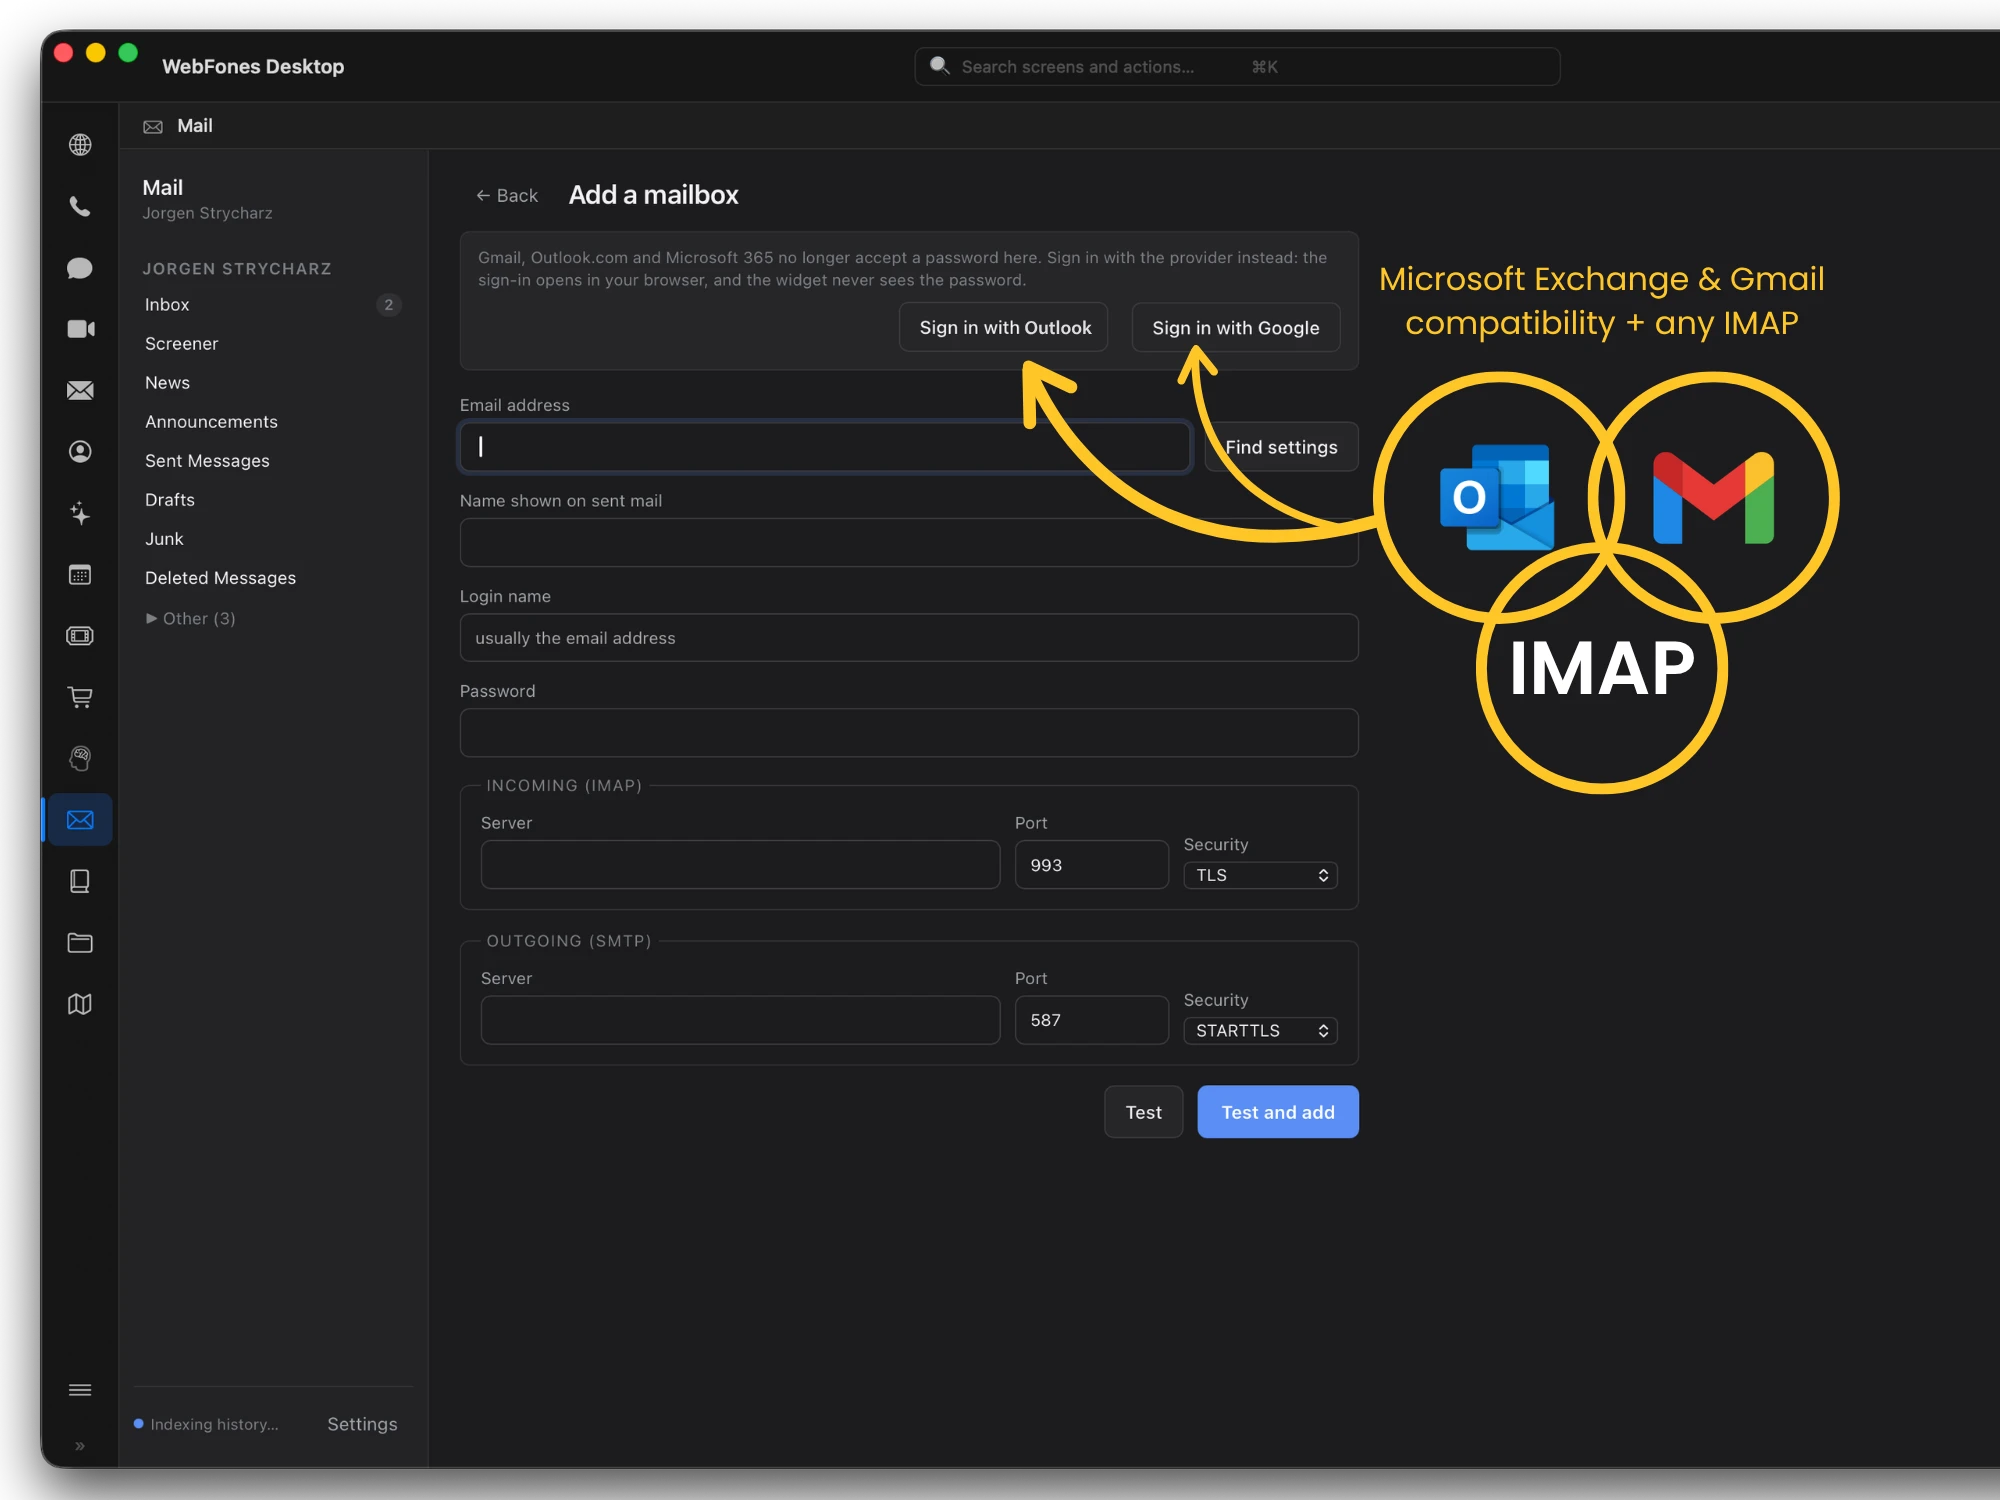Focus the SMTP port 587 field
The width and height of the screenshot is (2000, 1500).
(1091, 1020)
